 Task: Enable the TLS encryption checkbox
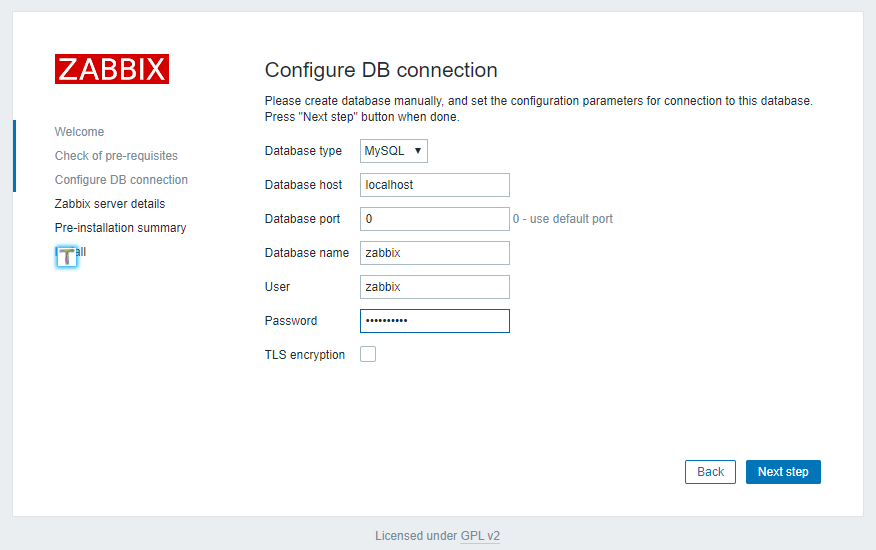coord(368,354)
